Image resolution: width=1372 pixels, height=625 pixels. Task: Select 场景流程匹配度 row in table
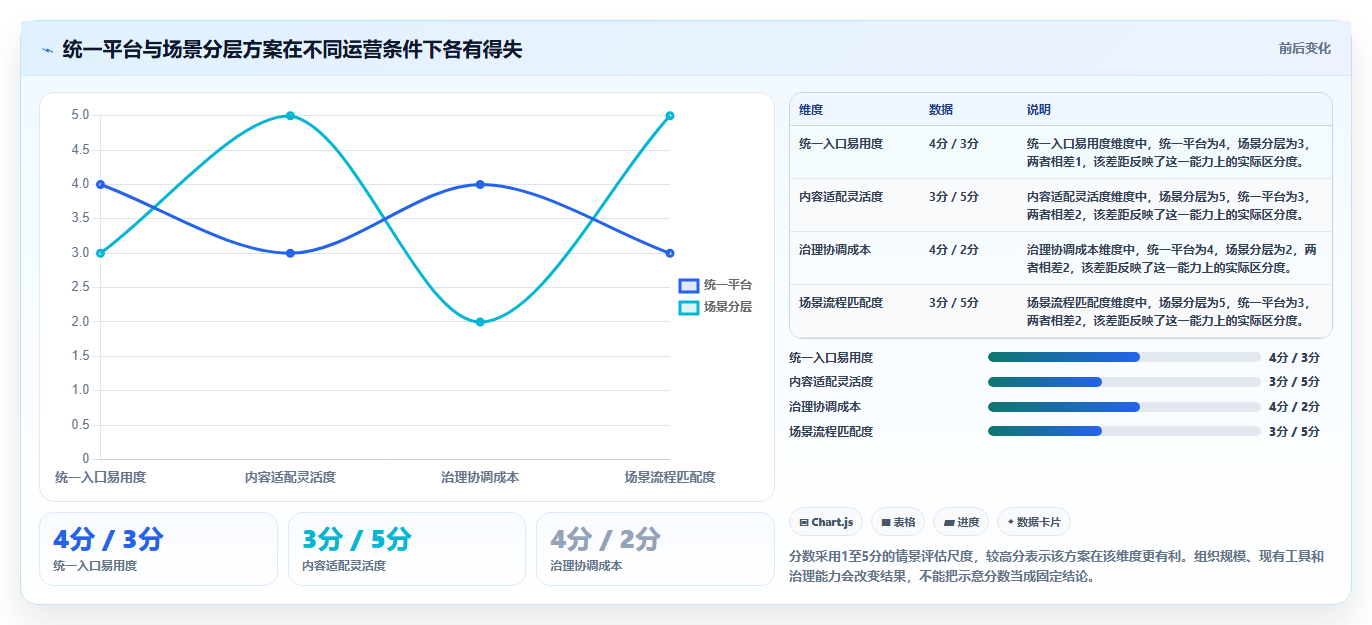(1061, 311)
